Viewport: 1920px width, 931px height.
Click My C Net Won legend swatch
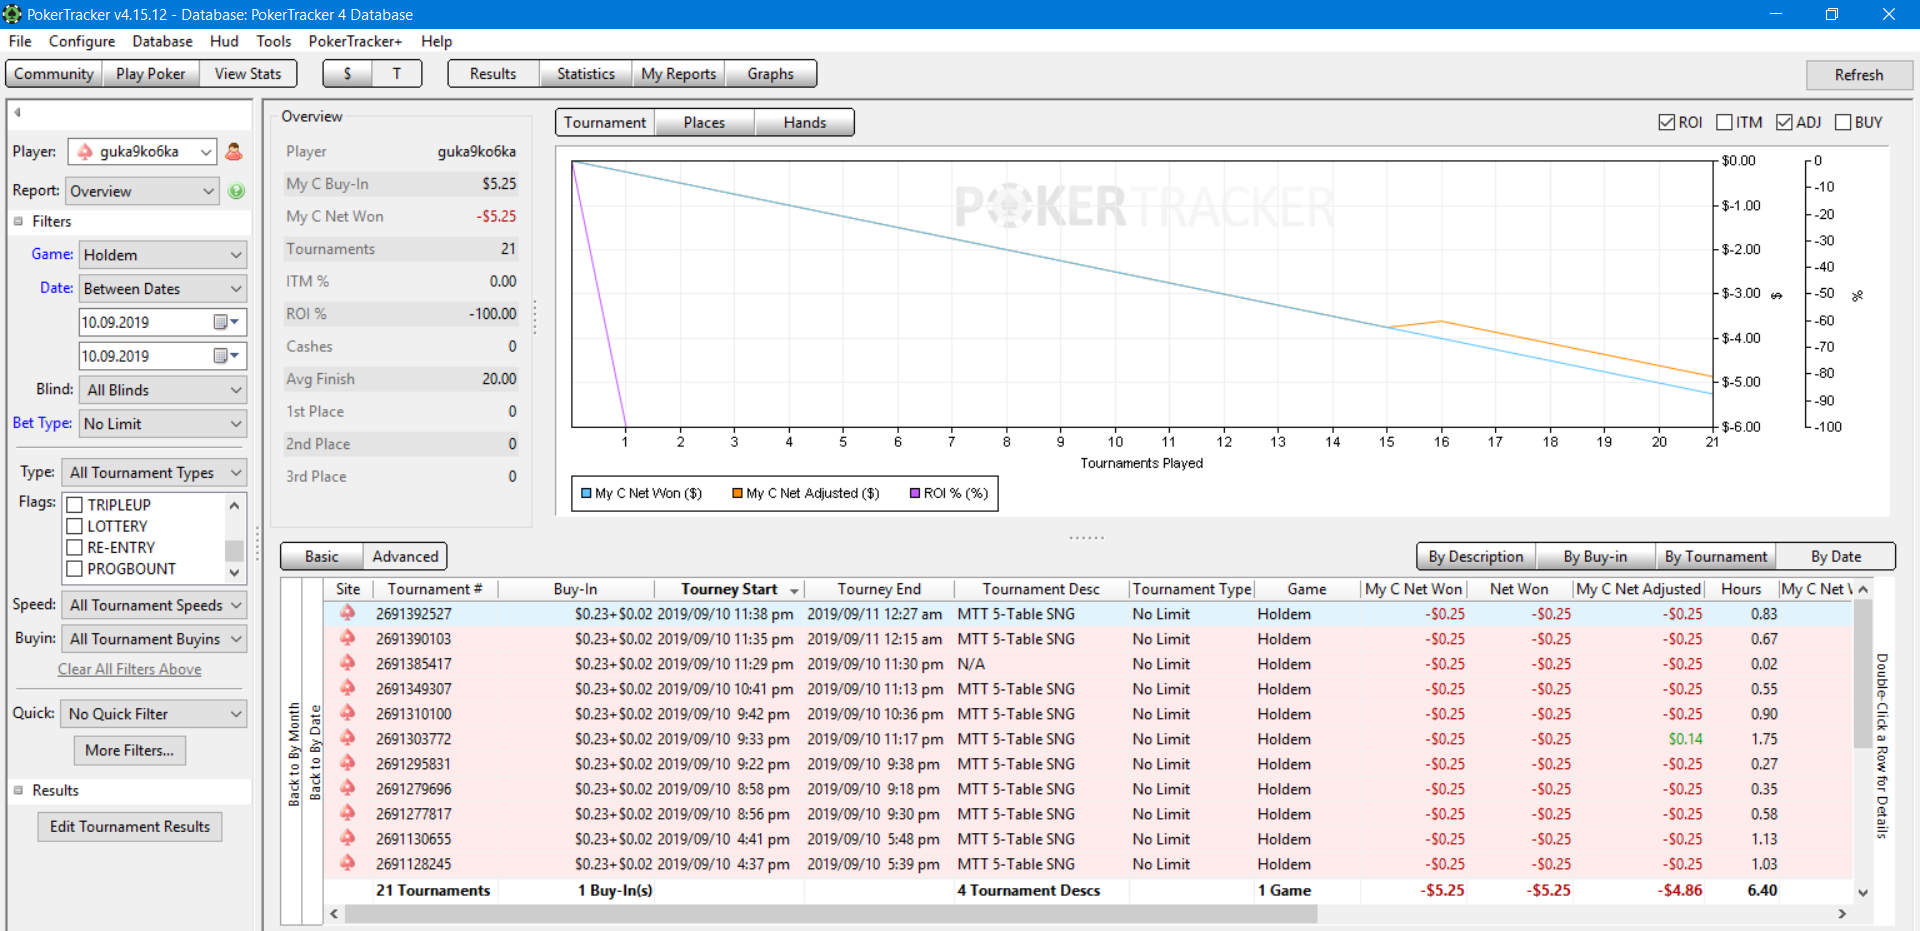tap(587, 493)
